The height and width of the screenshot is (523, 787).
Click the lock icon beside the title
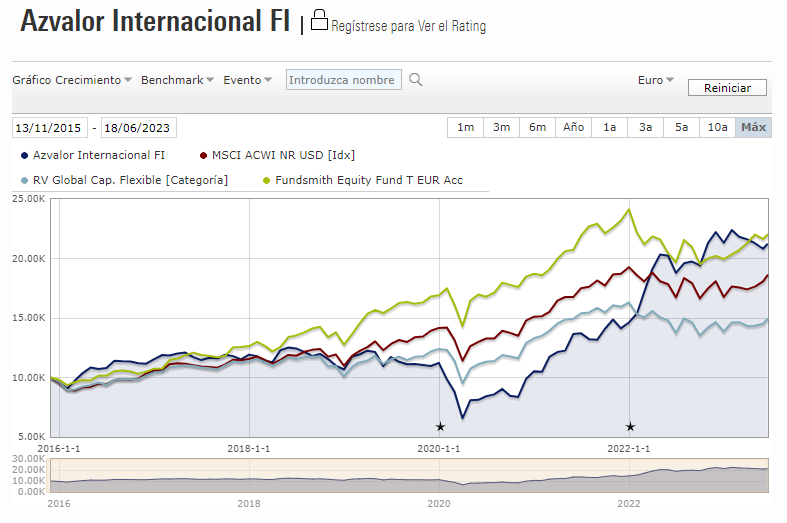point(319,21)
